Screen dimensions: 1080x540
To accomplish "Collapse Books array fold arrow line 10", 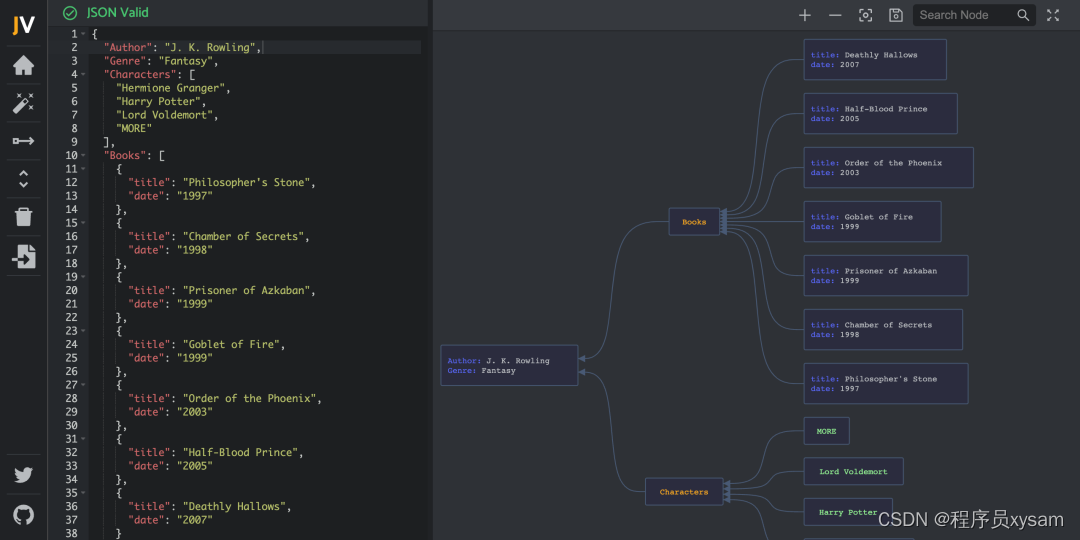I will pos(83,156).
